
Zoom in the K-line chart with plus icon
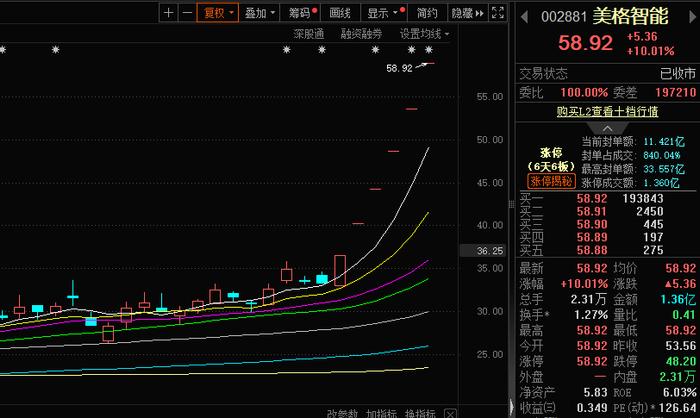tap(168, 13)
